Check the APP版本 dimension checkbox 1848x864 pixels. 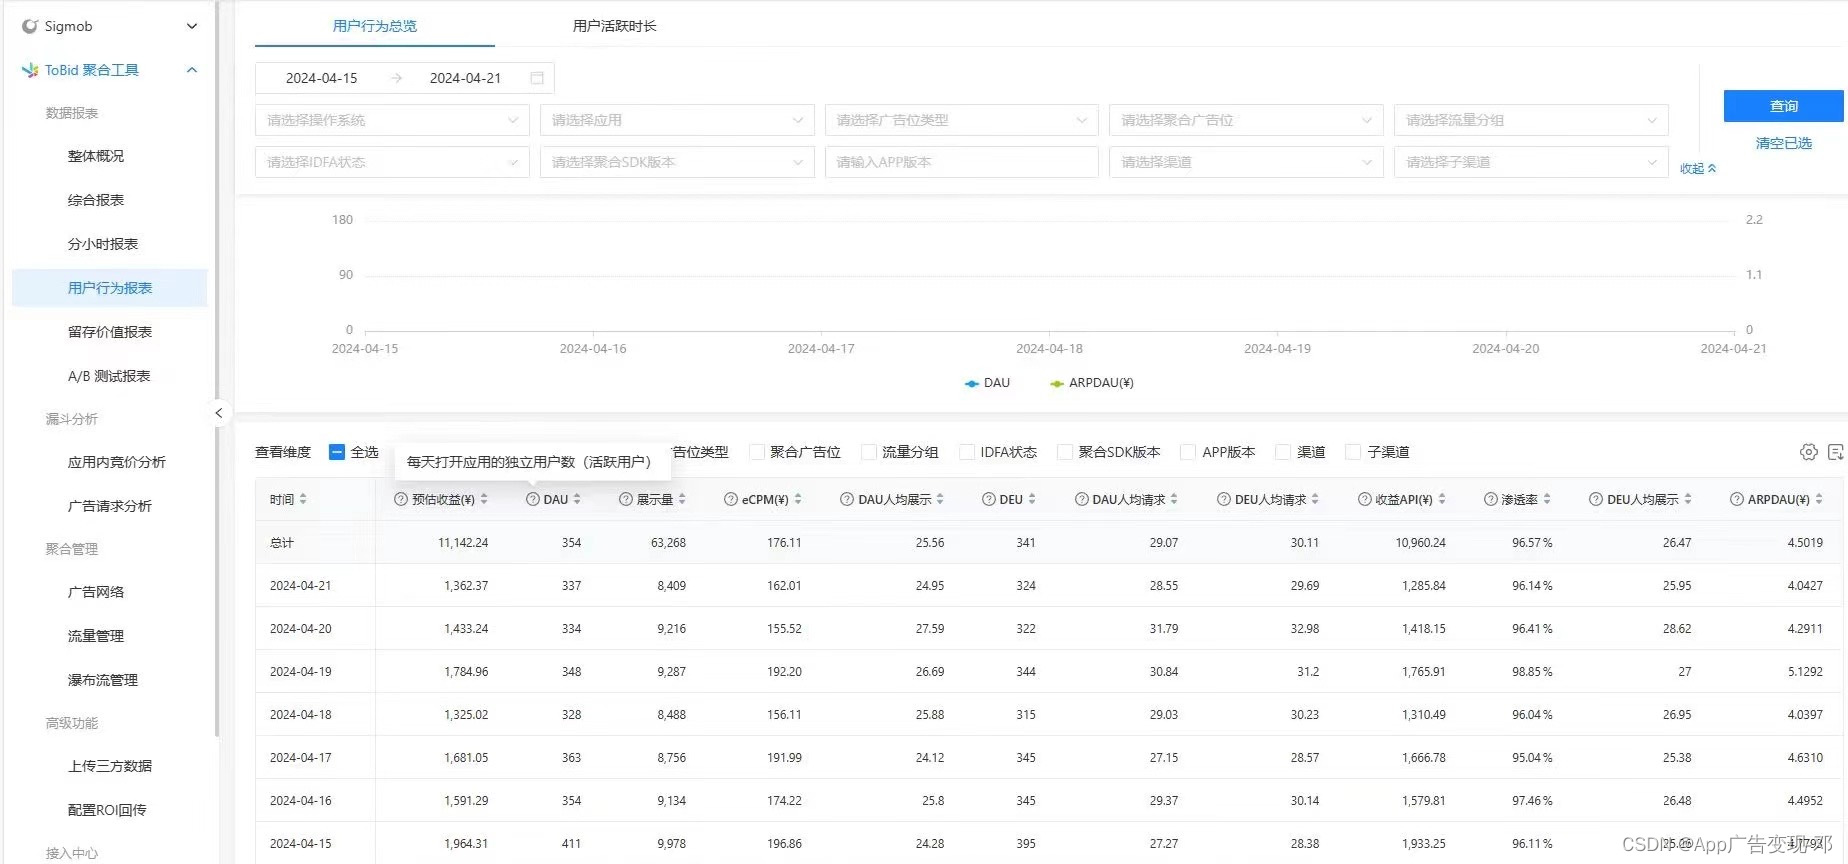point(1188,452)
